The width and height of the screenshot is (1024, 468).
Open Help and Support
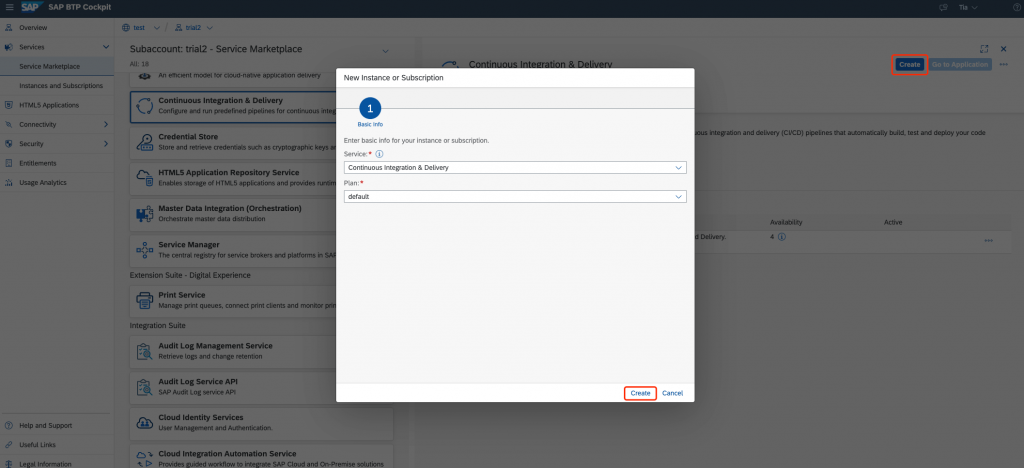pyautogui.click(x=45, y=426)
